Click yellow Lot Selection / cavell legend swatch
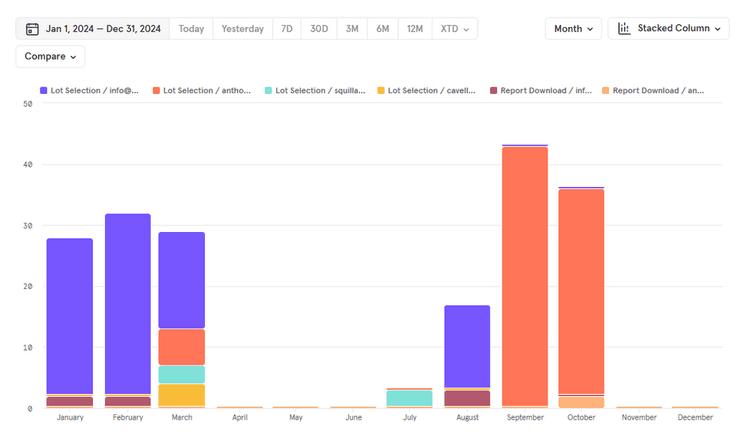 click(381, 91)
